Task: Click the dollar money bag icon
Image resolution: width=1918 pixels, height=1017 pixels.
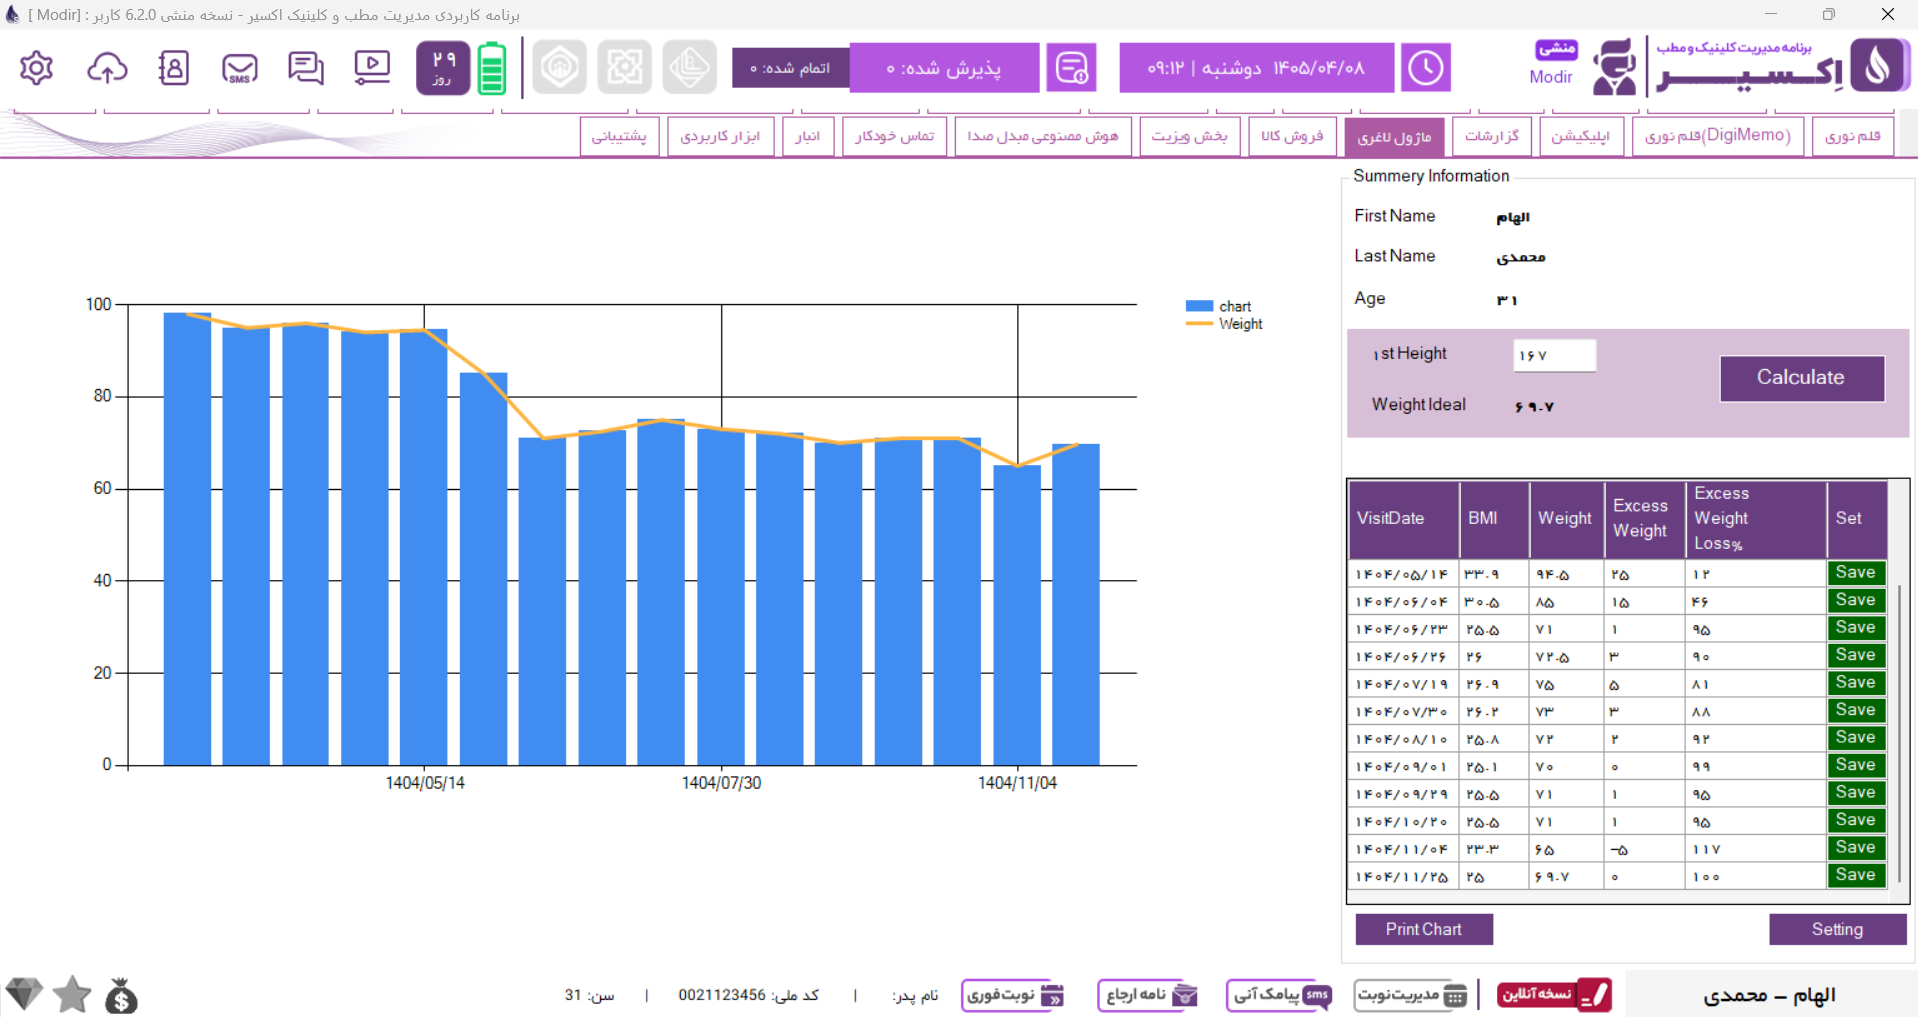Action: 121,995
